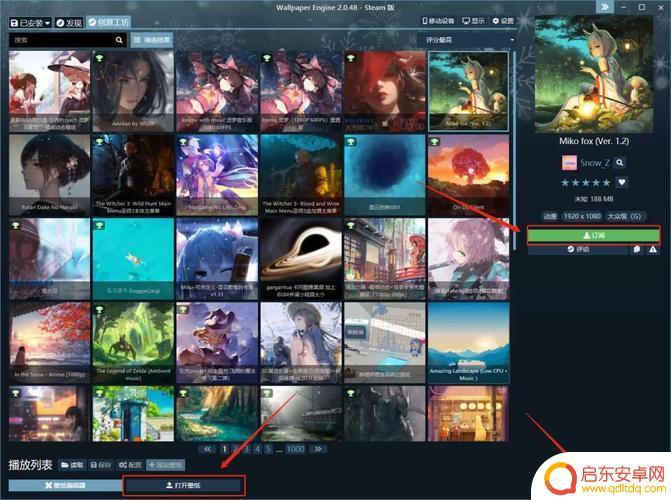Select the Miko fox (Ver. 1.2) thumbnail

[x=468, y=91]
